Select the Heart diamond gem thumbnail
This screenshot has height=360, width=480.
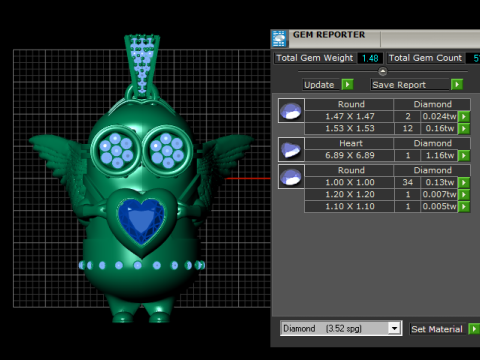[291, 150]
